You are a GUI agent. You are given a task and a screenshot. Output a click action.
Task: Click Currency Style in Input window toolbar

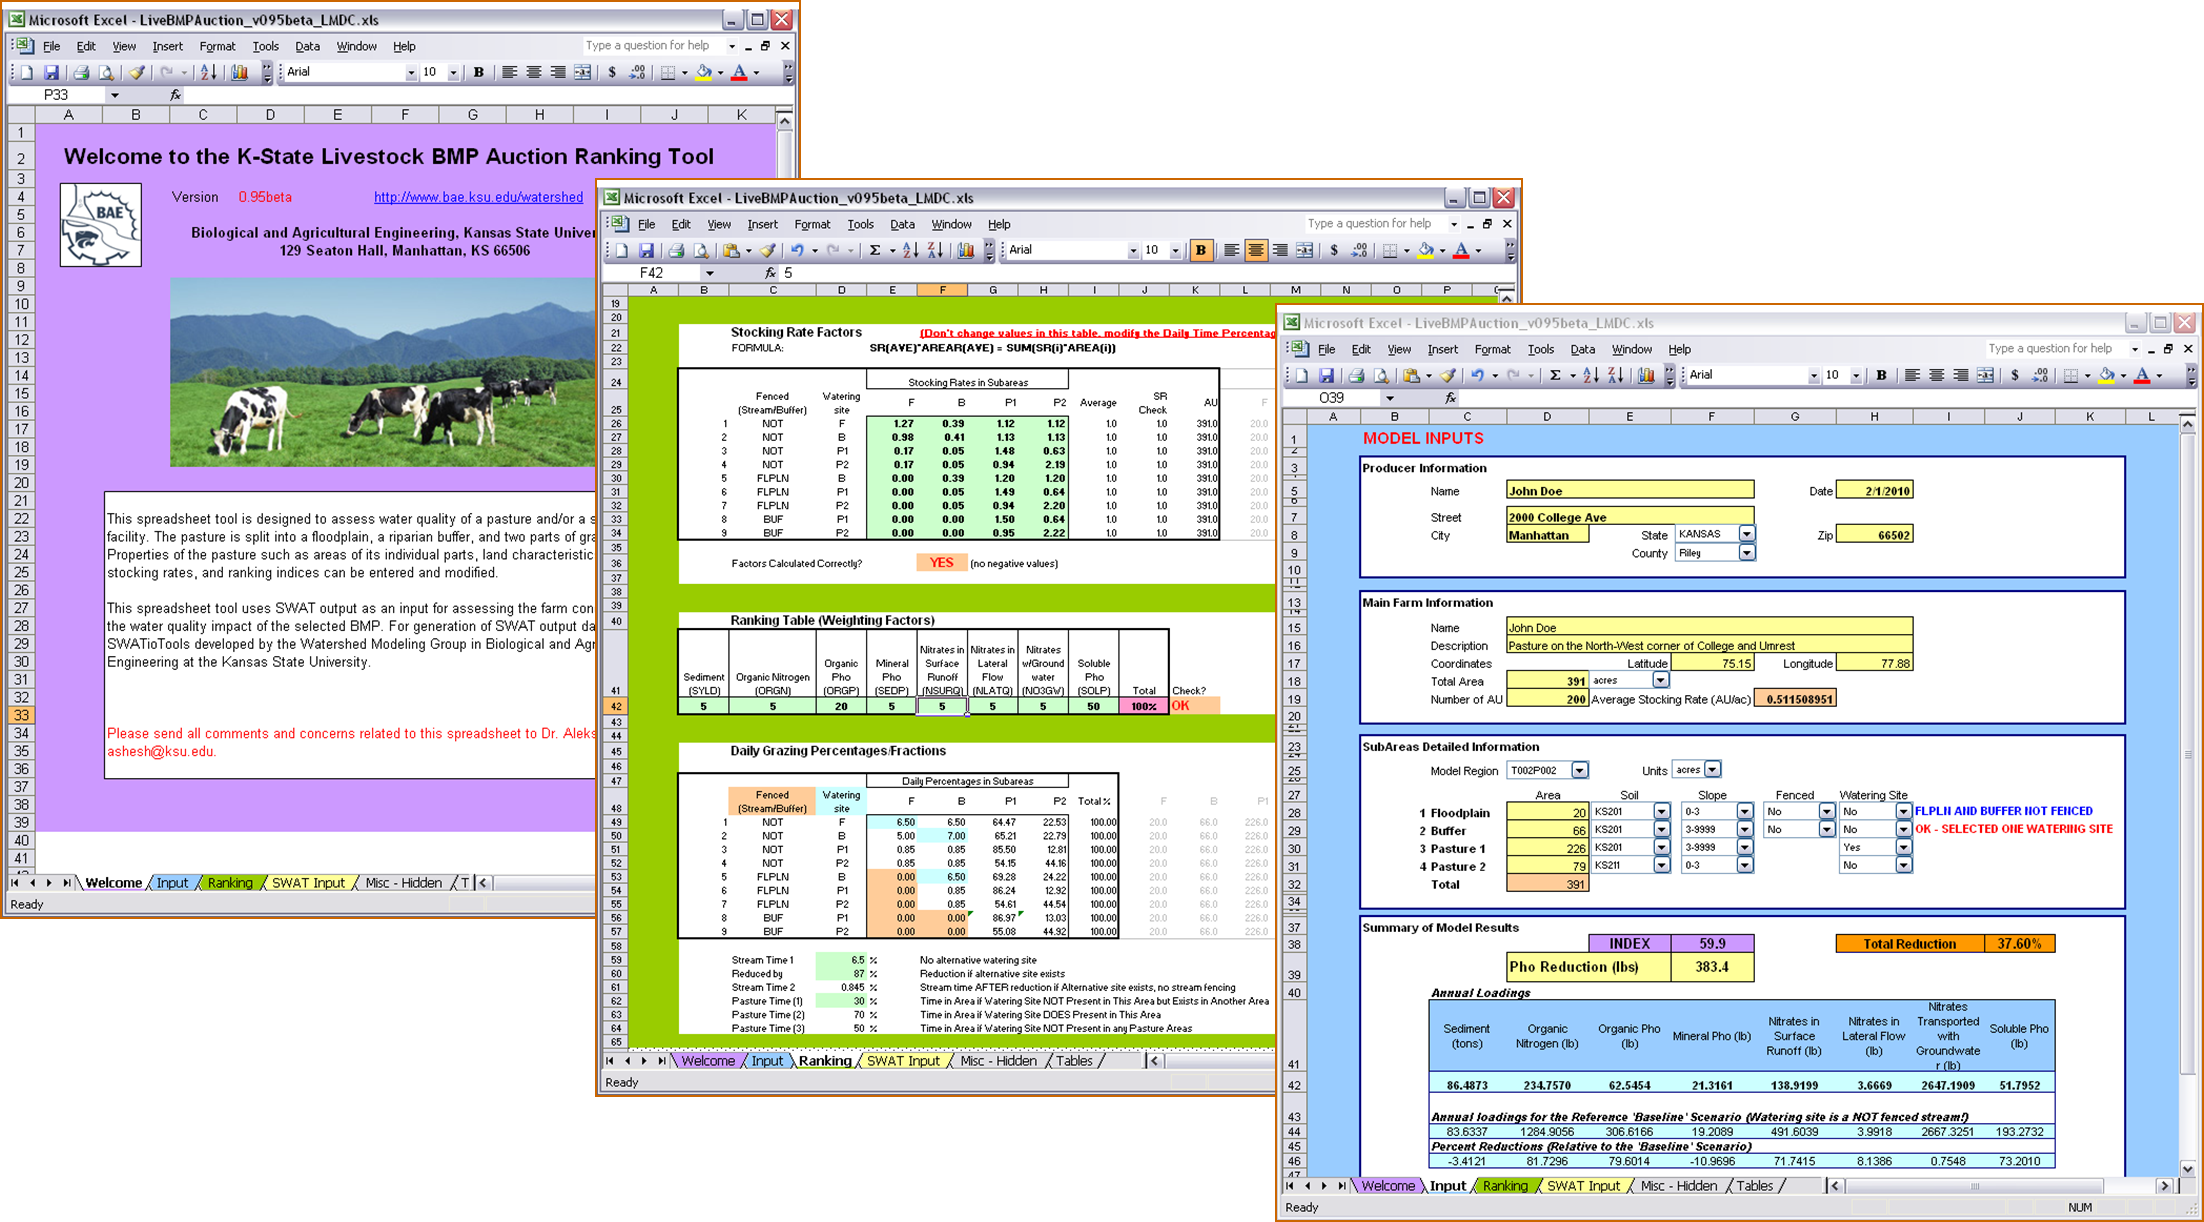point(2014,376)
